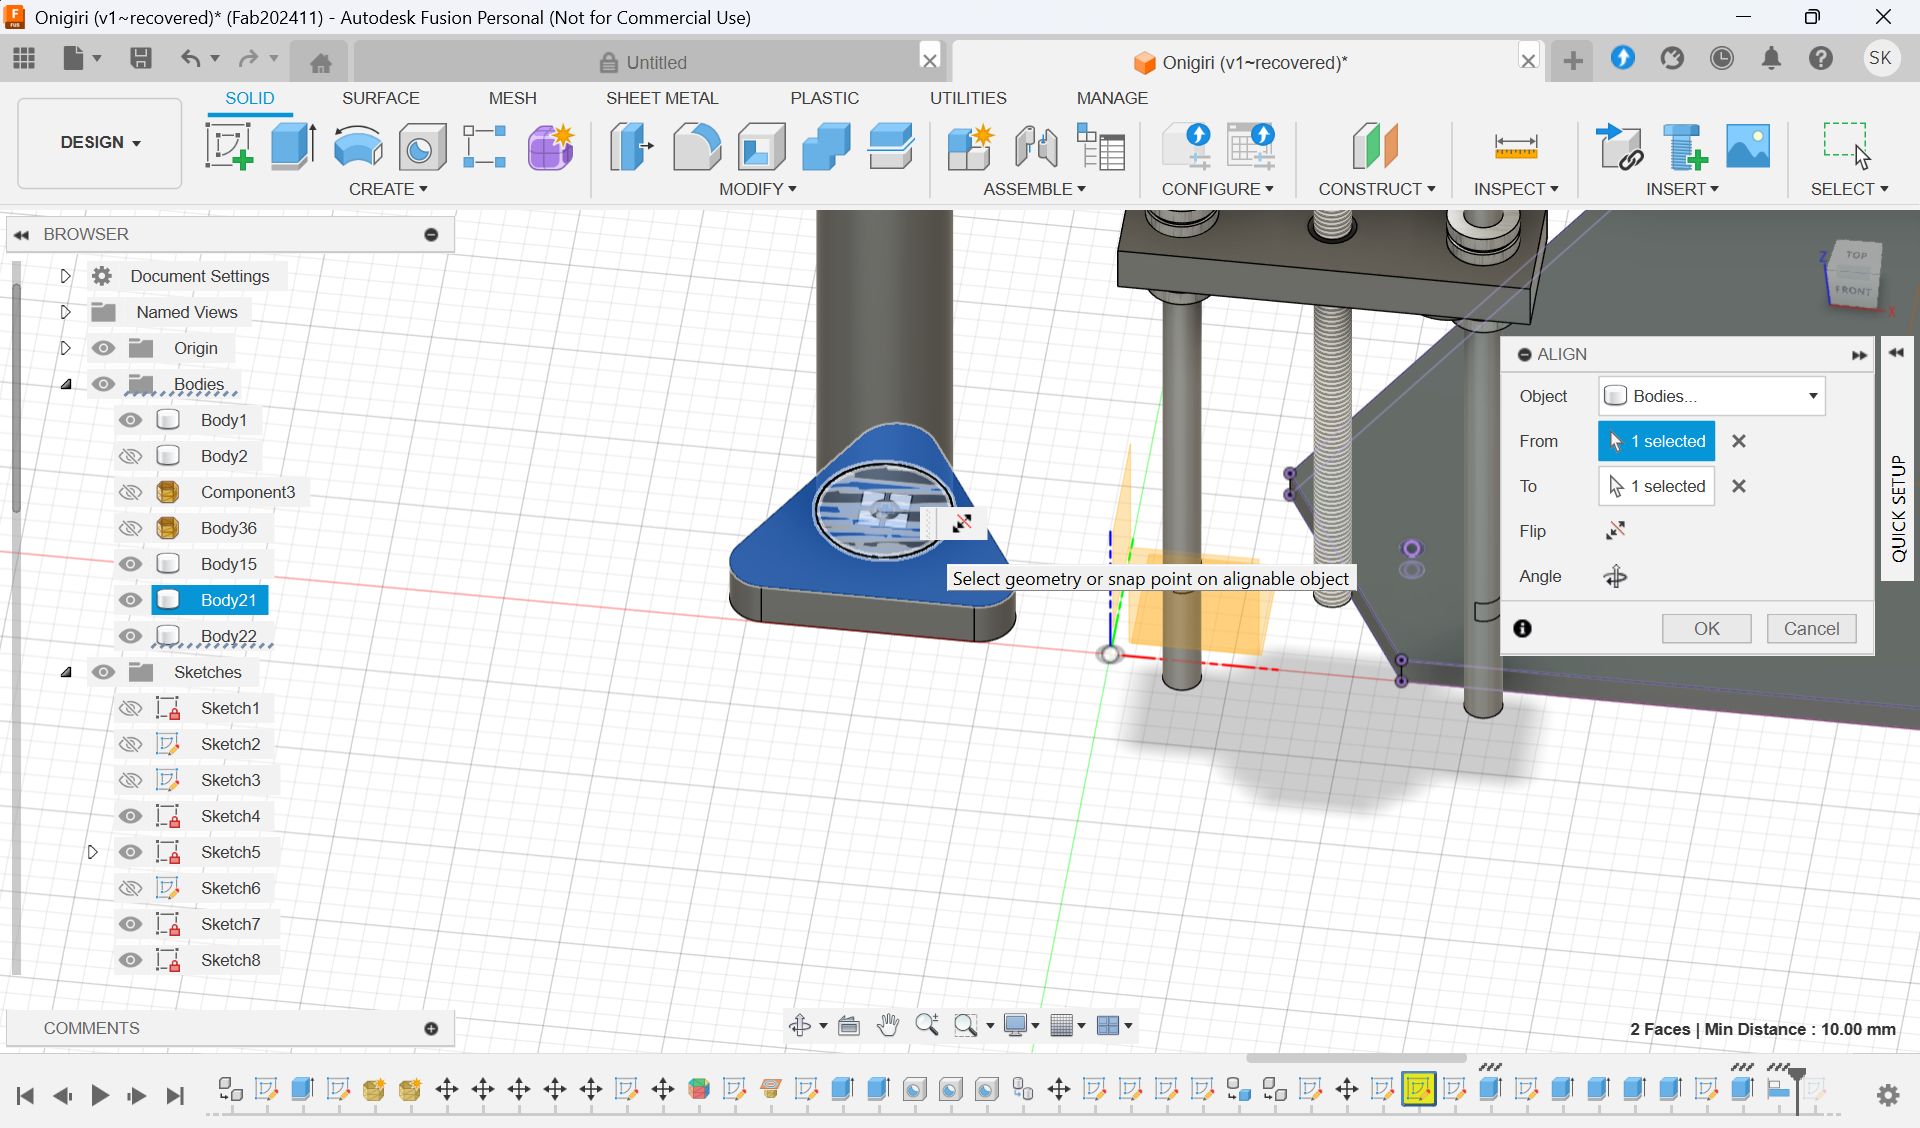Select the Rectangular Pattern tool

click(x=485, y=146)
